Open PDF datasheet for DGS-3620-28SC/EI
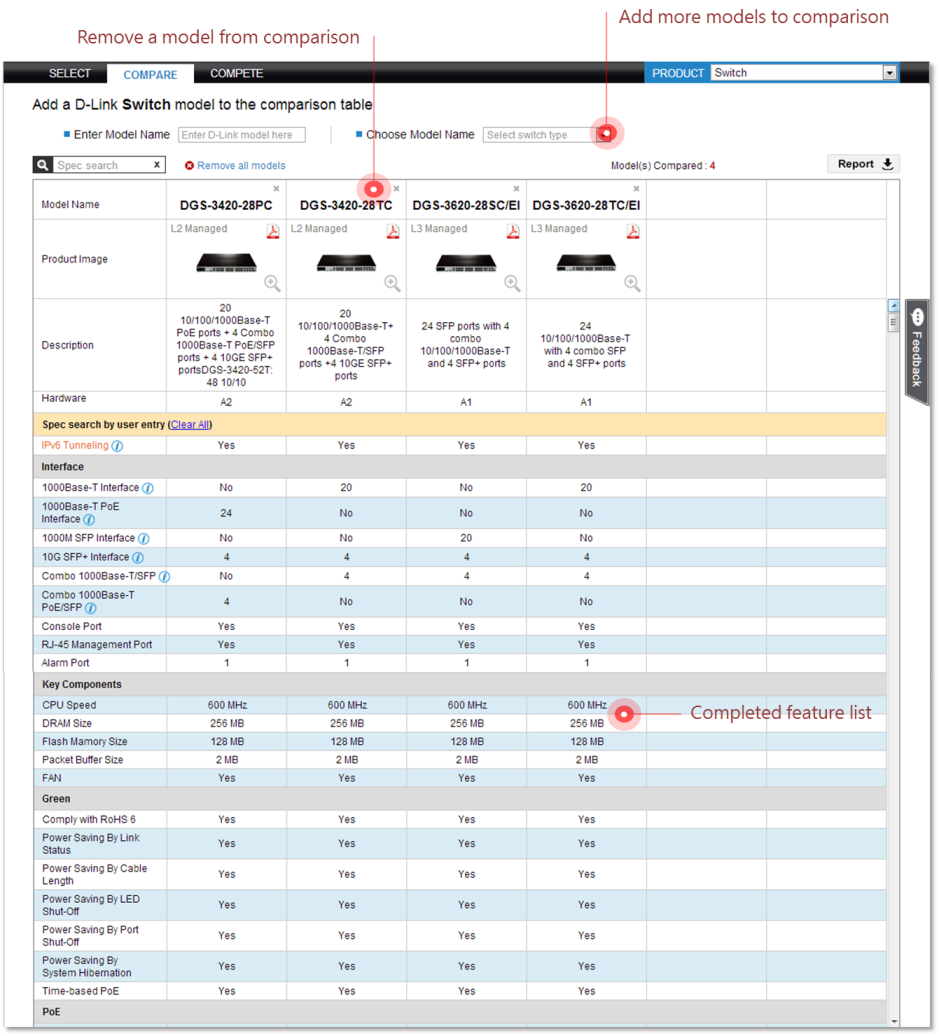939x1036 pixels. click(513, 231)
